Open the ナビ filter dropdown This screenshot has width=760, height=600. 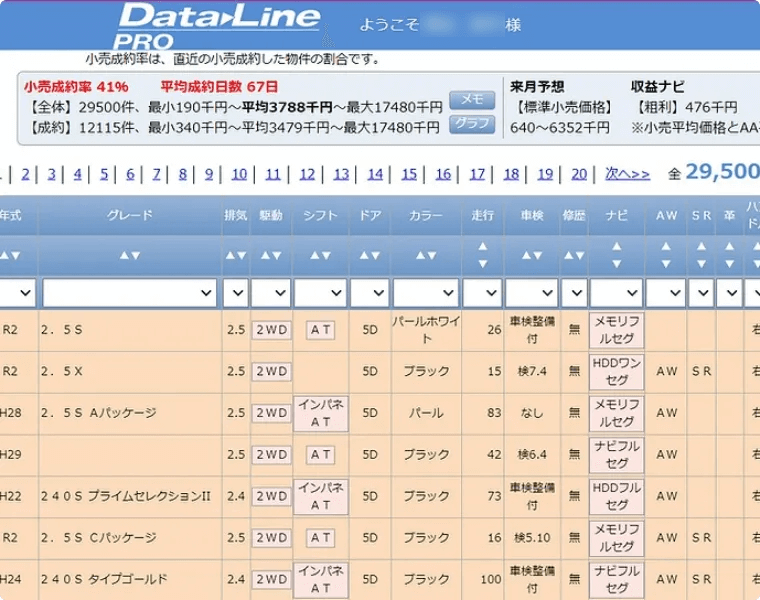(616, 293)
